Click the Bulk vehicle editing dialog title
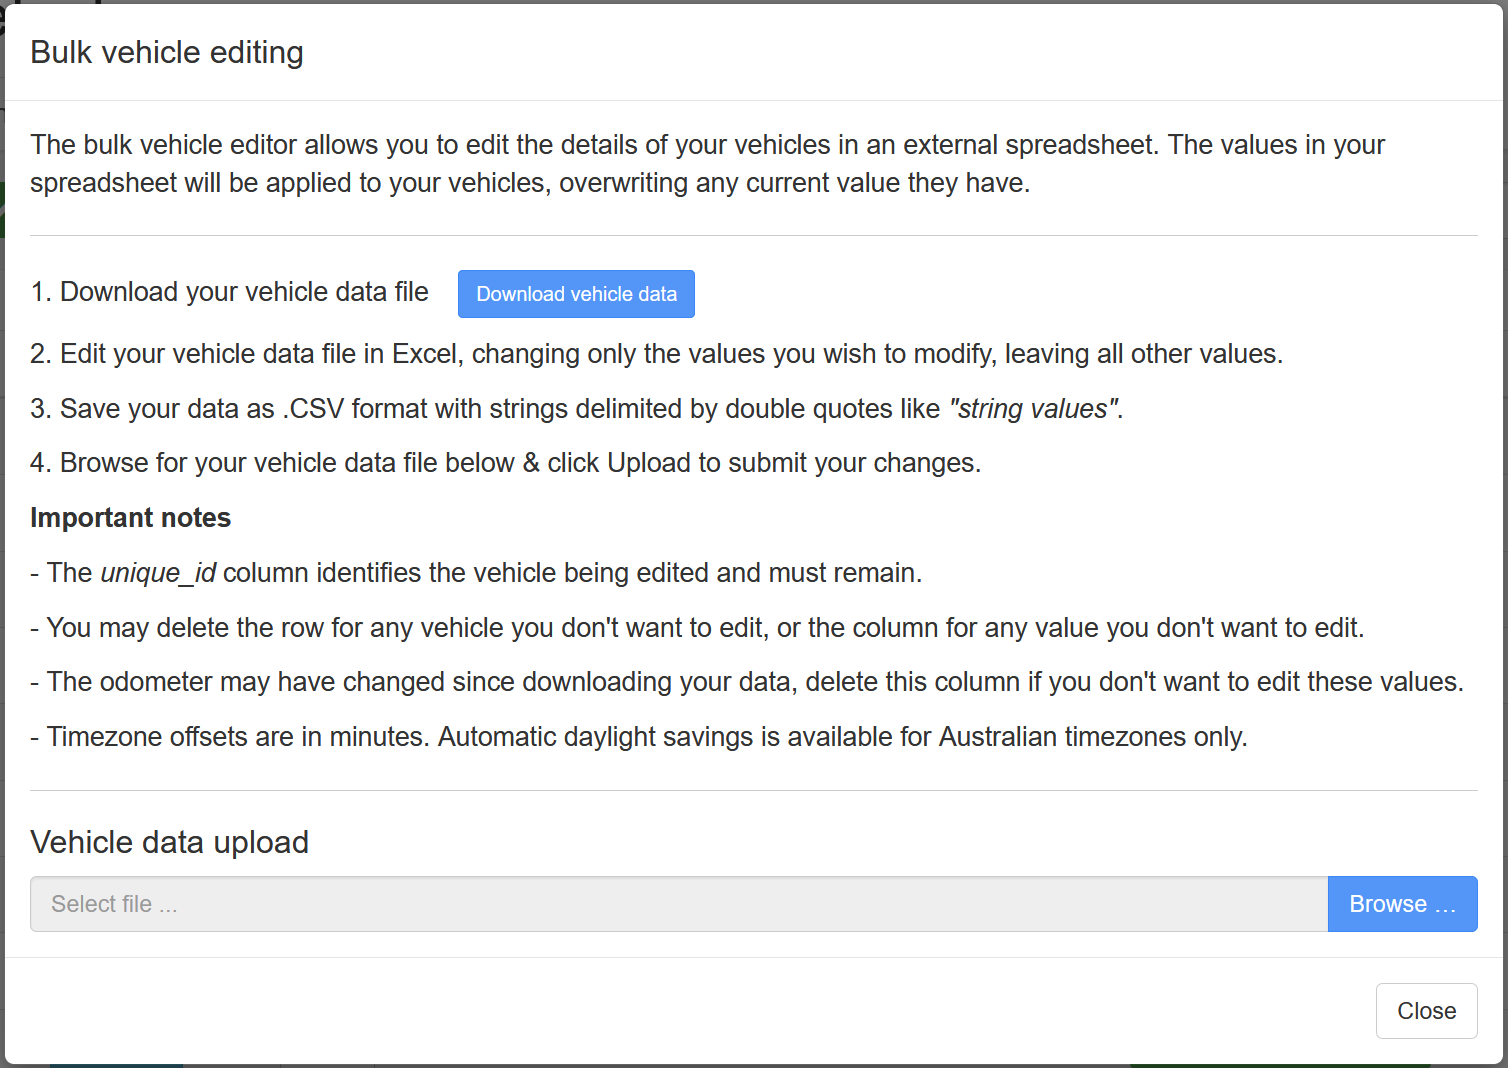 (x=167, y=52)
